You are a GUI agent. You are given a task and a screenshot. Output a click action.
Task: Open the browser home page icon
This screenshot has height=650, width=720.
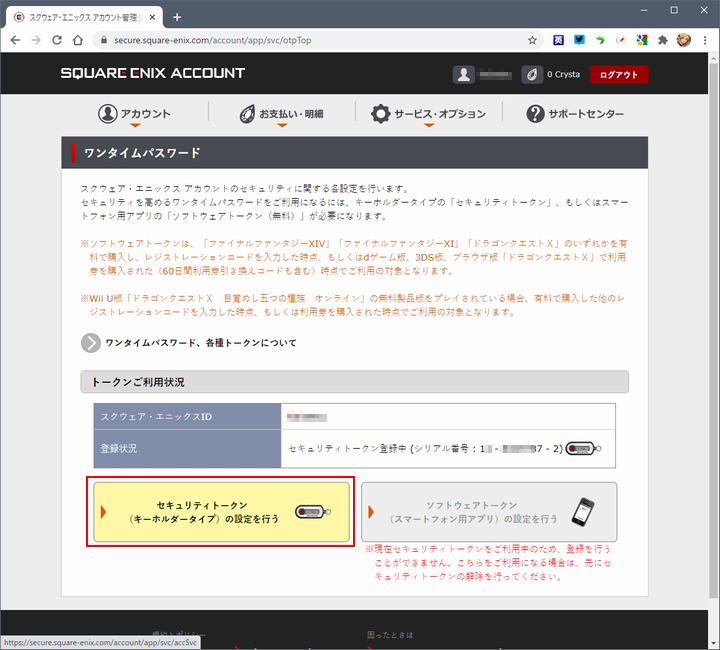coord(78,40)
